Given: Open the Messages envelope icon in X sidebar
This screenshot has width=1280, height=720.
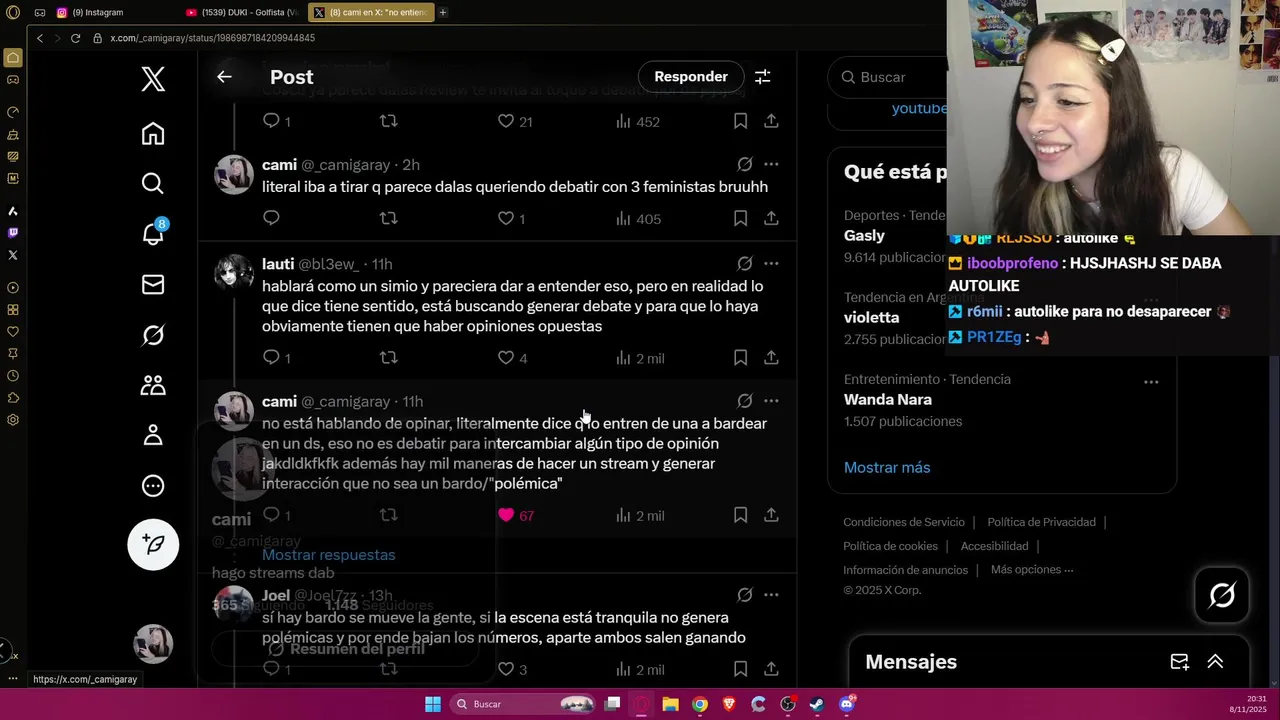Looking at the screenshot, I should click(x=153, y=285).
